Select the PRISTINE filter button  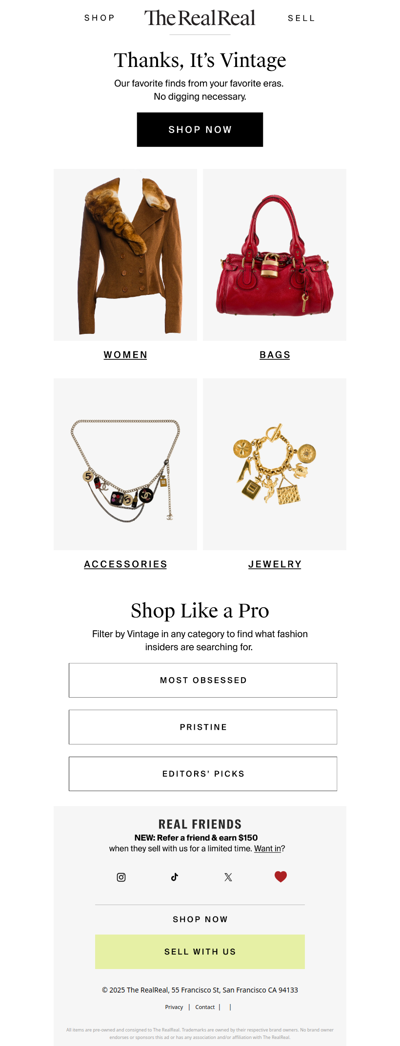coord(203,727)
